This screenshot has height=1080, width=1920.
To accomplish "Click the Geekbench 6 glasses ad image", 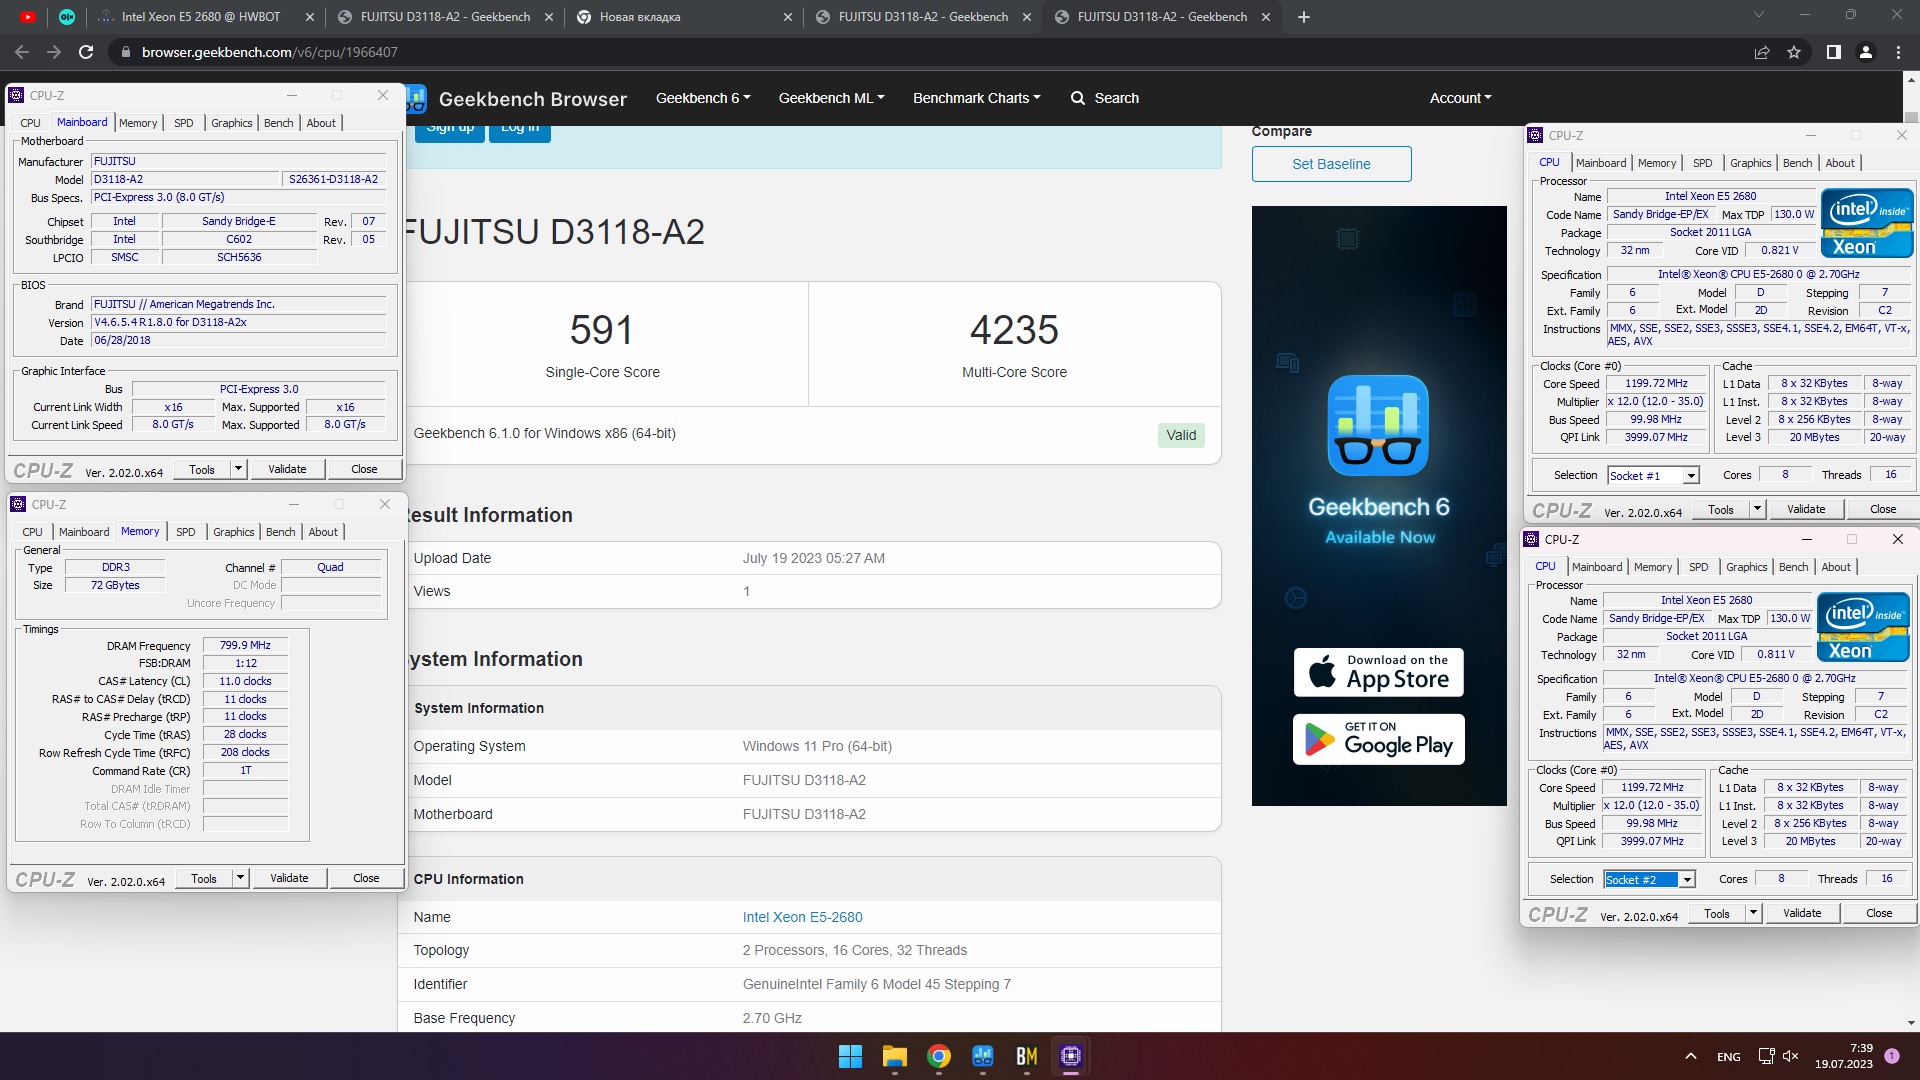I will pos(1378,425).
